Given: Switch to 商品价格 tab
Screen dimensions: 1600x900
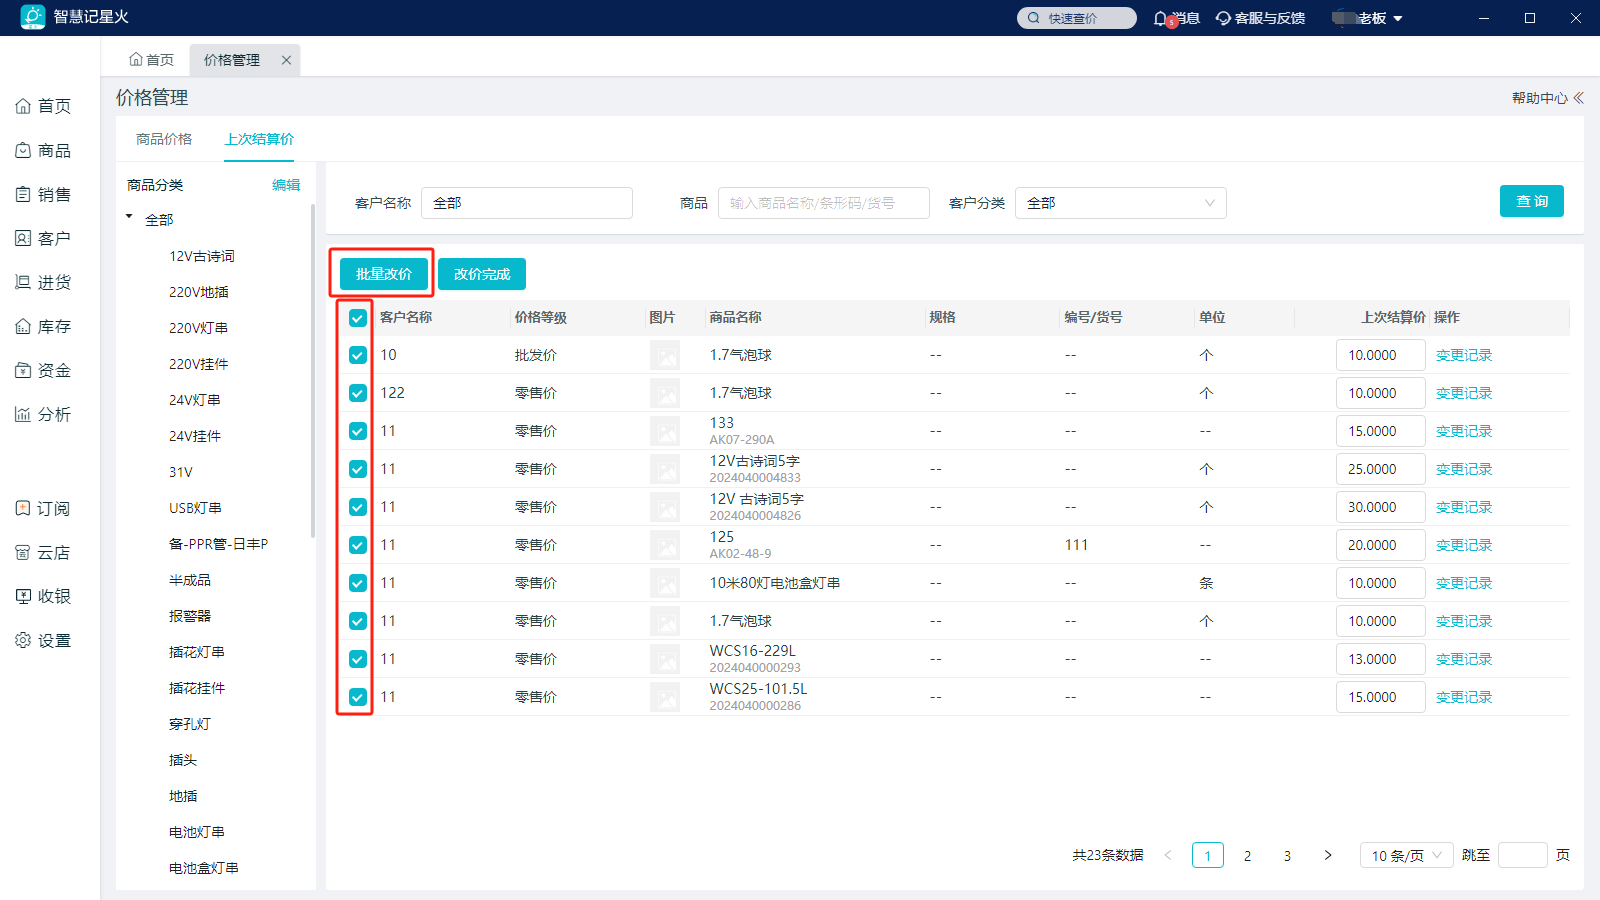Looking at the screenshot, I should pyautogui.click(x=164, y=139).
